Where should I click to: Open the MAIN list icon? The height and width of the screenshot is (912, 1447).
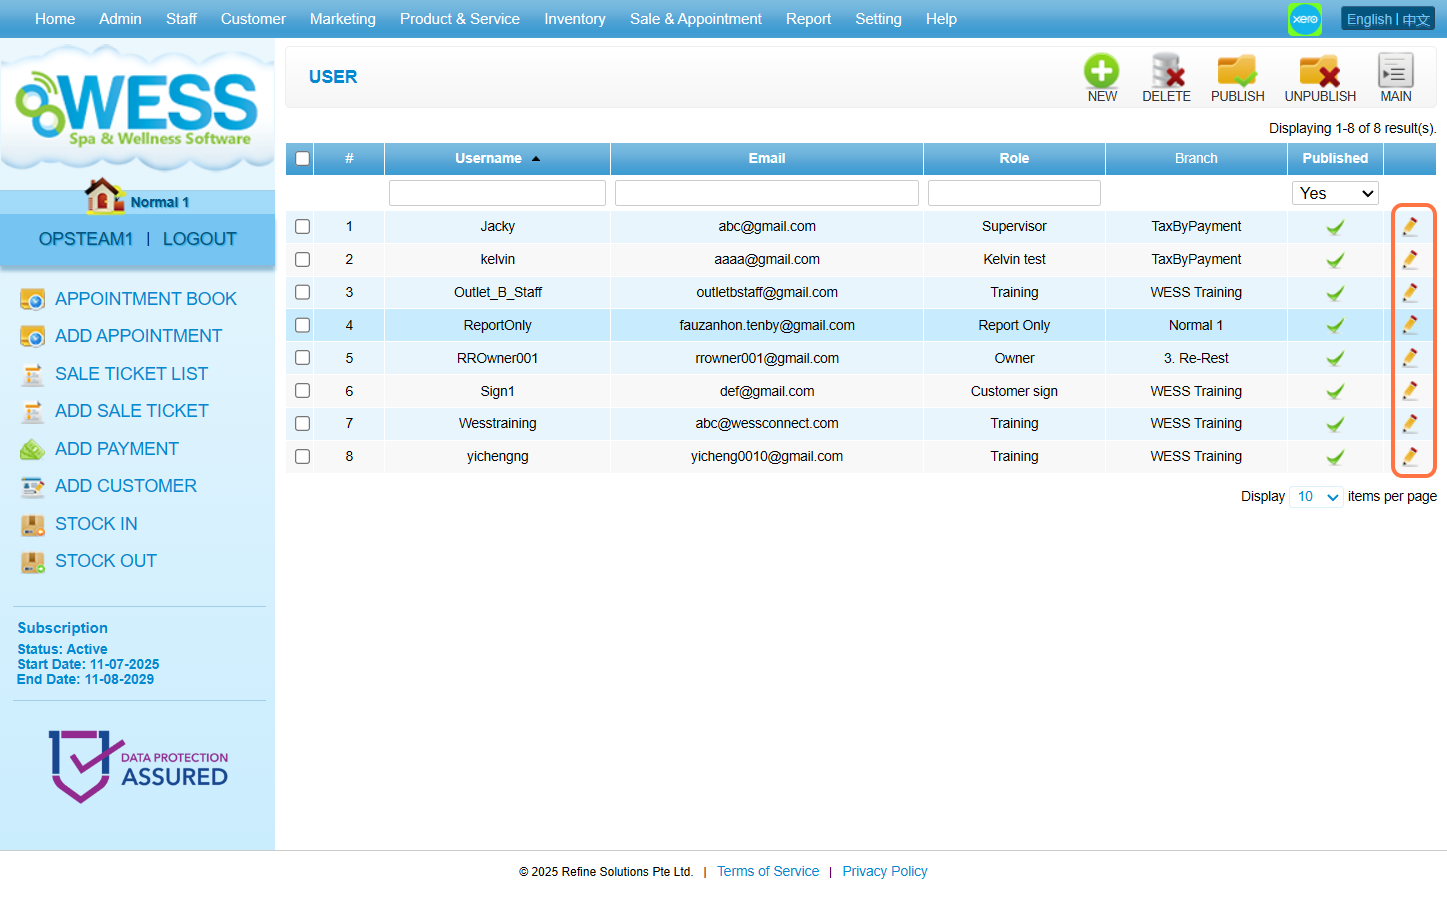click(1395, 72)
